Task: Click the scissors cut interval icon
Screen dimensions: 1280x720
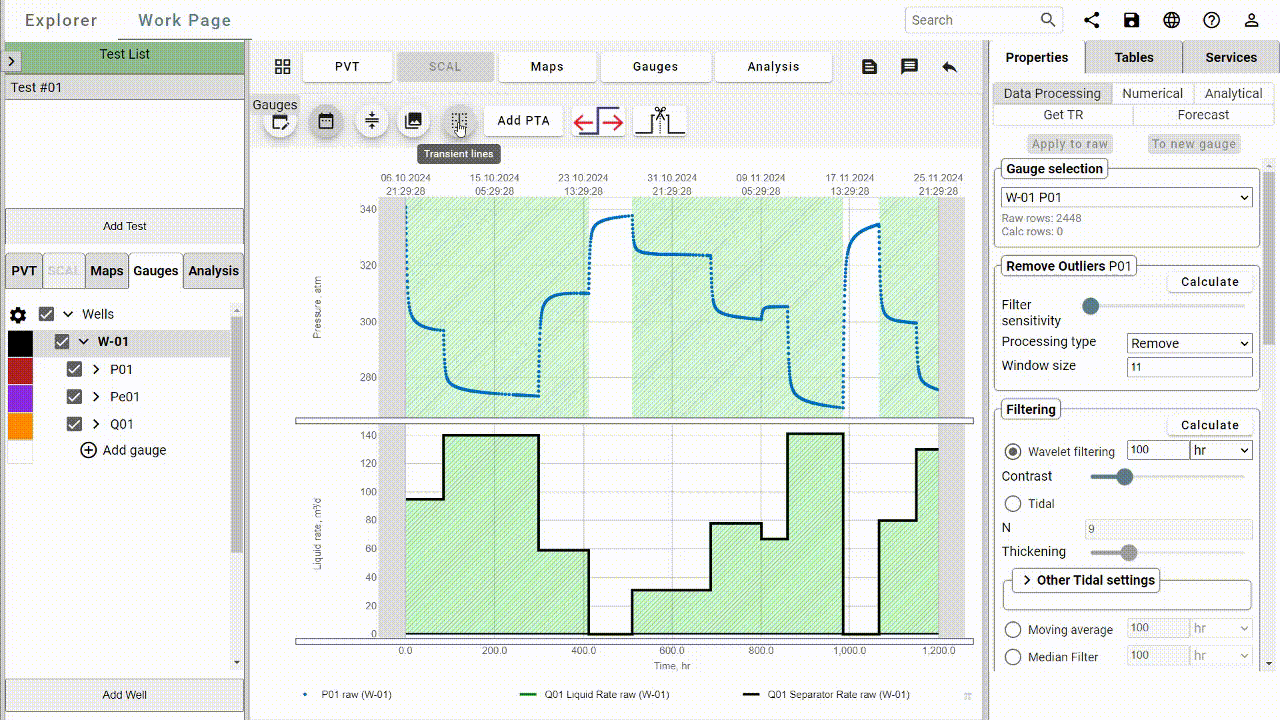Action: click(x=659, y=122)
